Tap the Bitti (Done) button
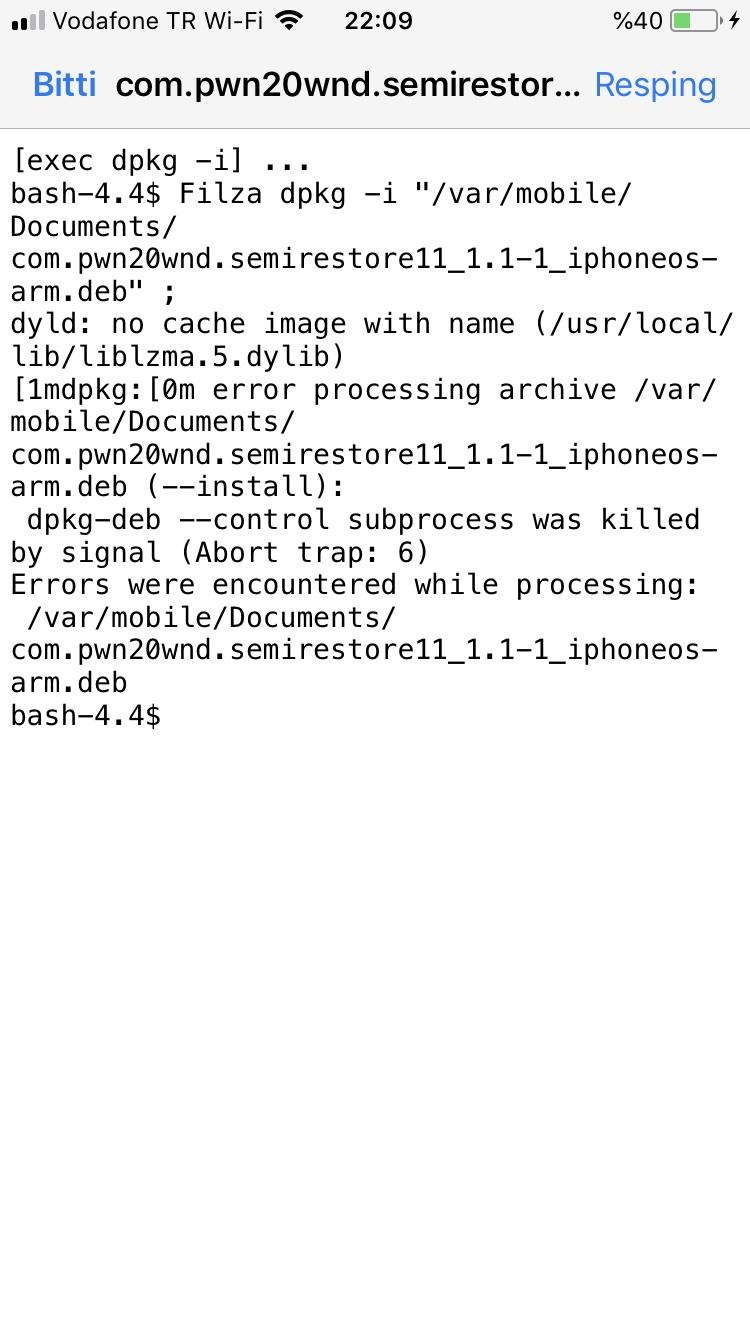 (x=64, y=85)
